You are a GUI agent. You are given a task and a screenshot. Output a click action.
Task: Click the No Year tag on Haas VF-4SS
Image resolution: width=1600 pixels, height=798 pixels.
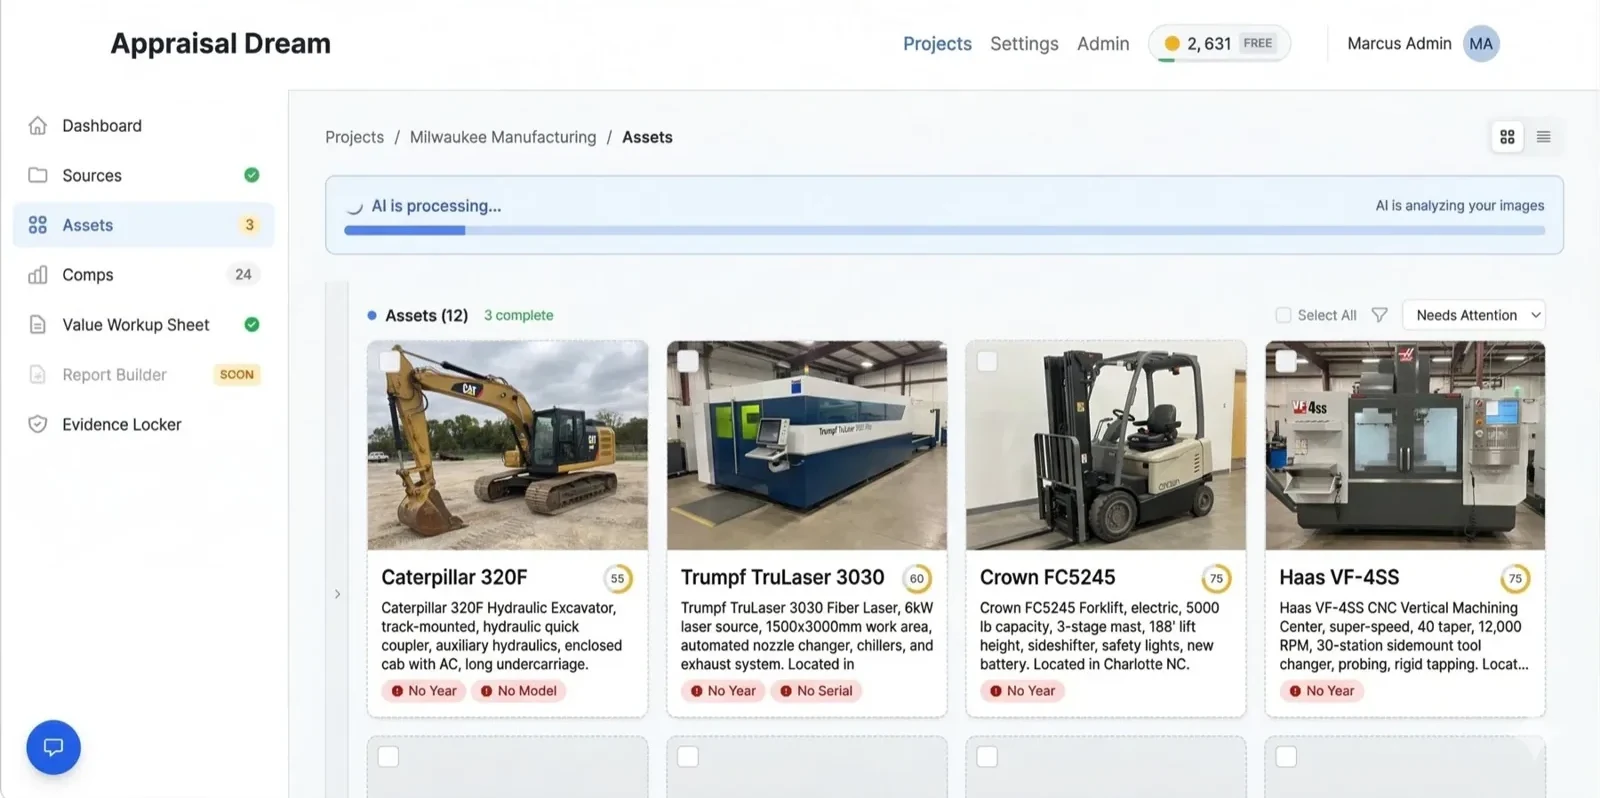pyautogui.click(x=1322, y=691)
